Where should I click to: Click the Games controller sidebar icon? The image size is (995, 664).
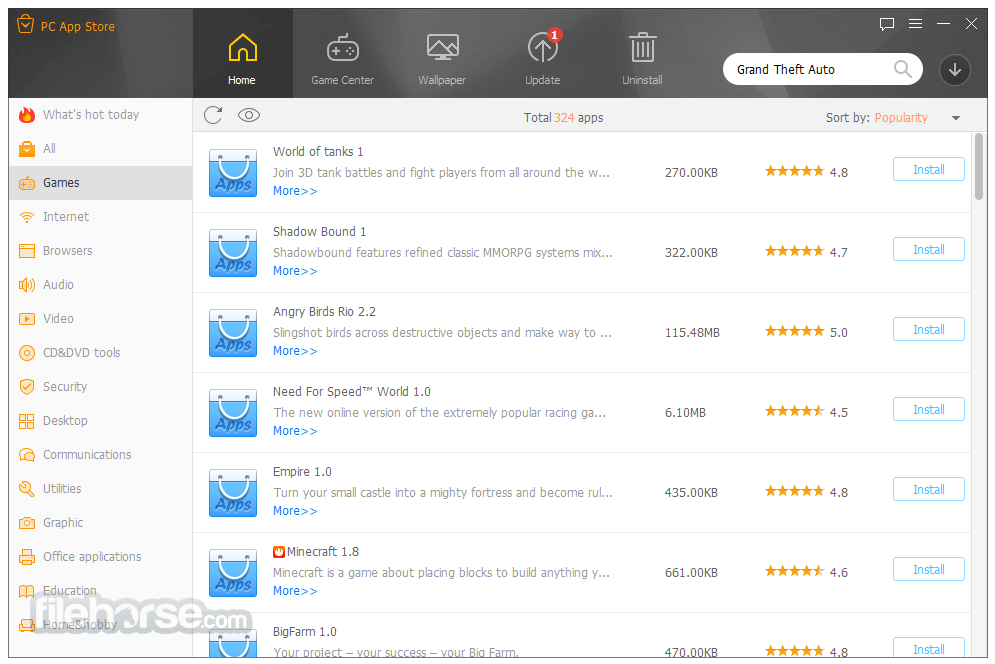pos(27,183)
